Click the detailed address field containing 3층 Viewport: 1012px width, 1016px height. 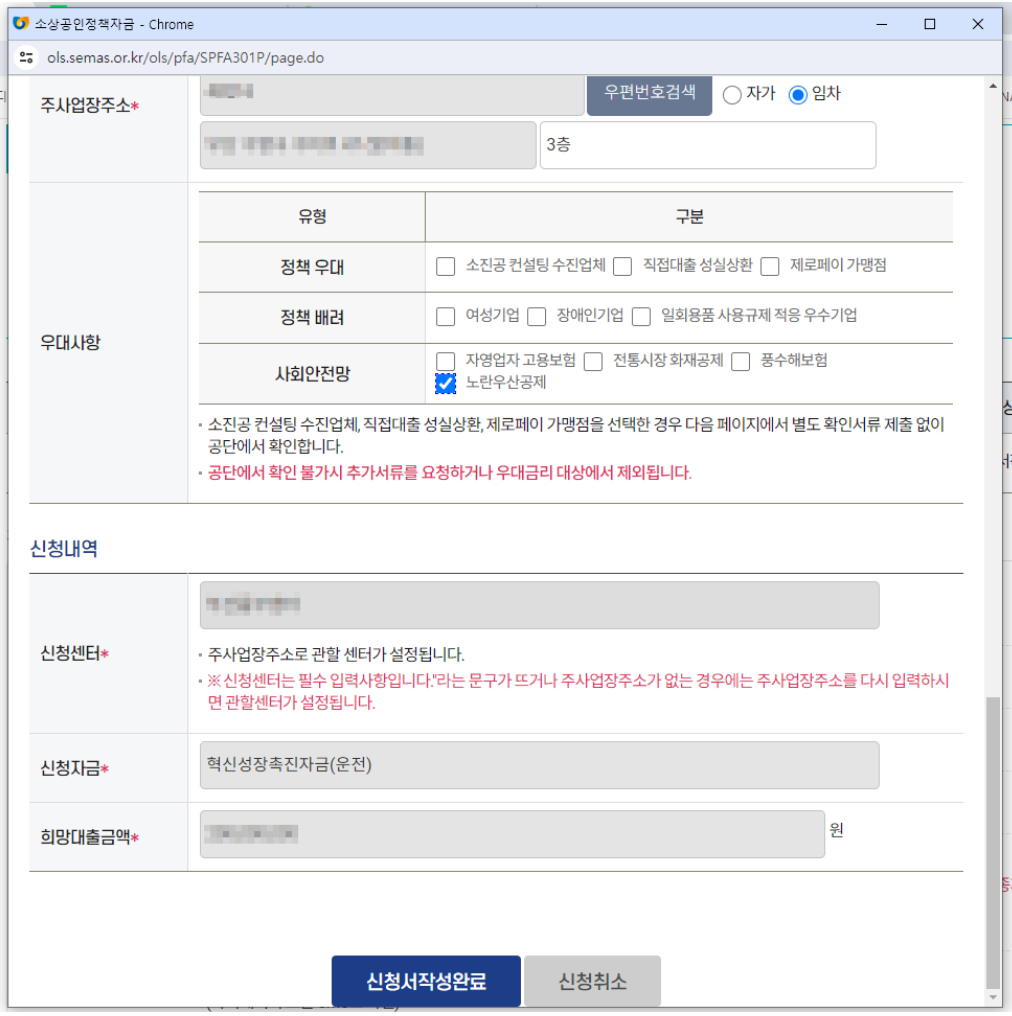(x=707, y=145)
